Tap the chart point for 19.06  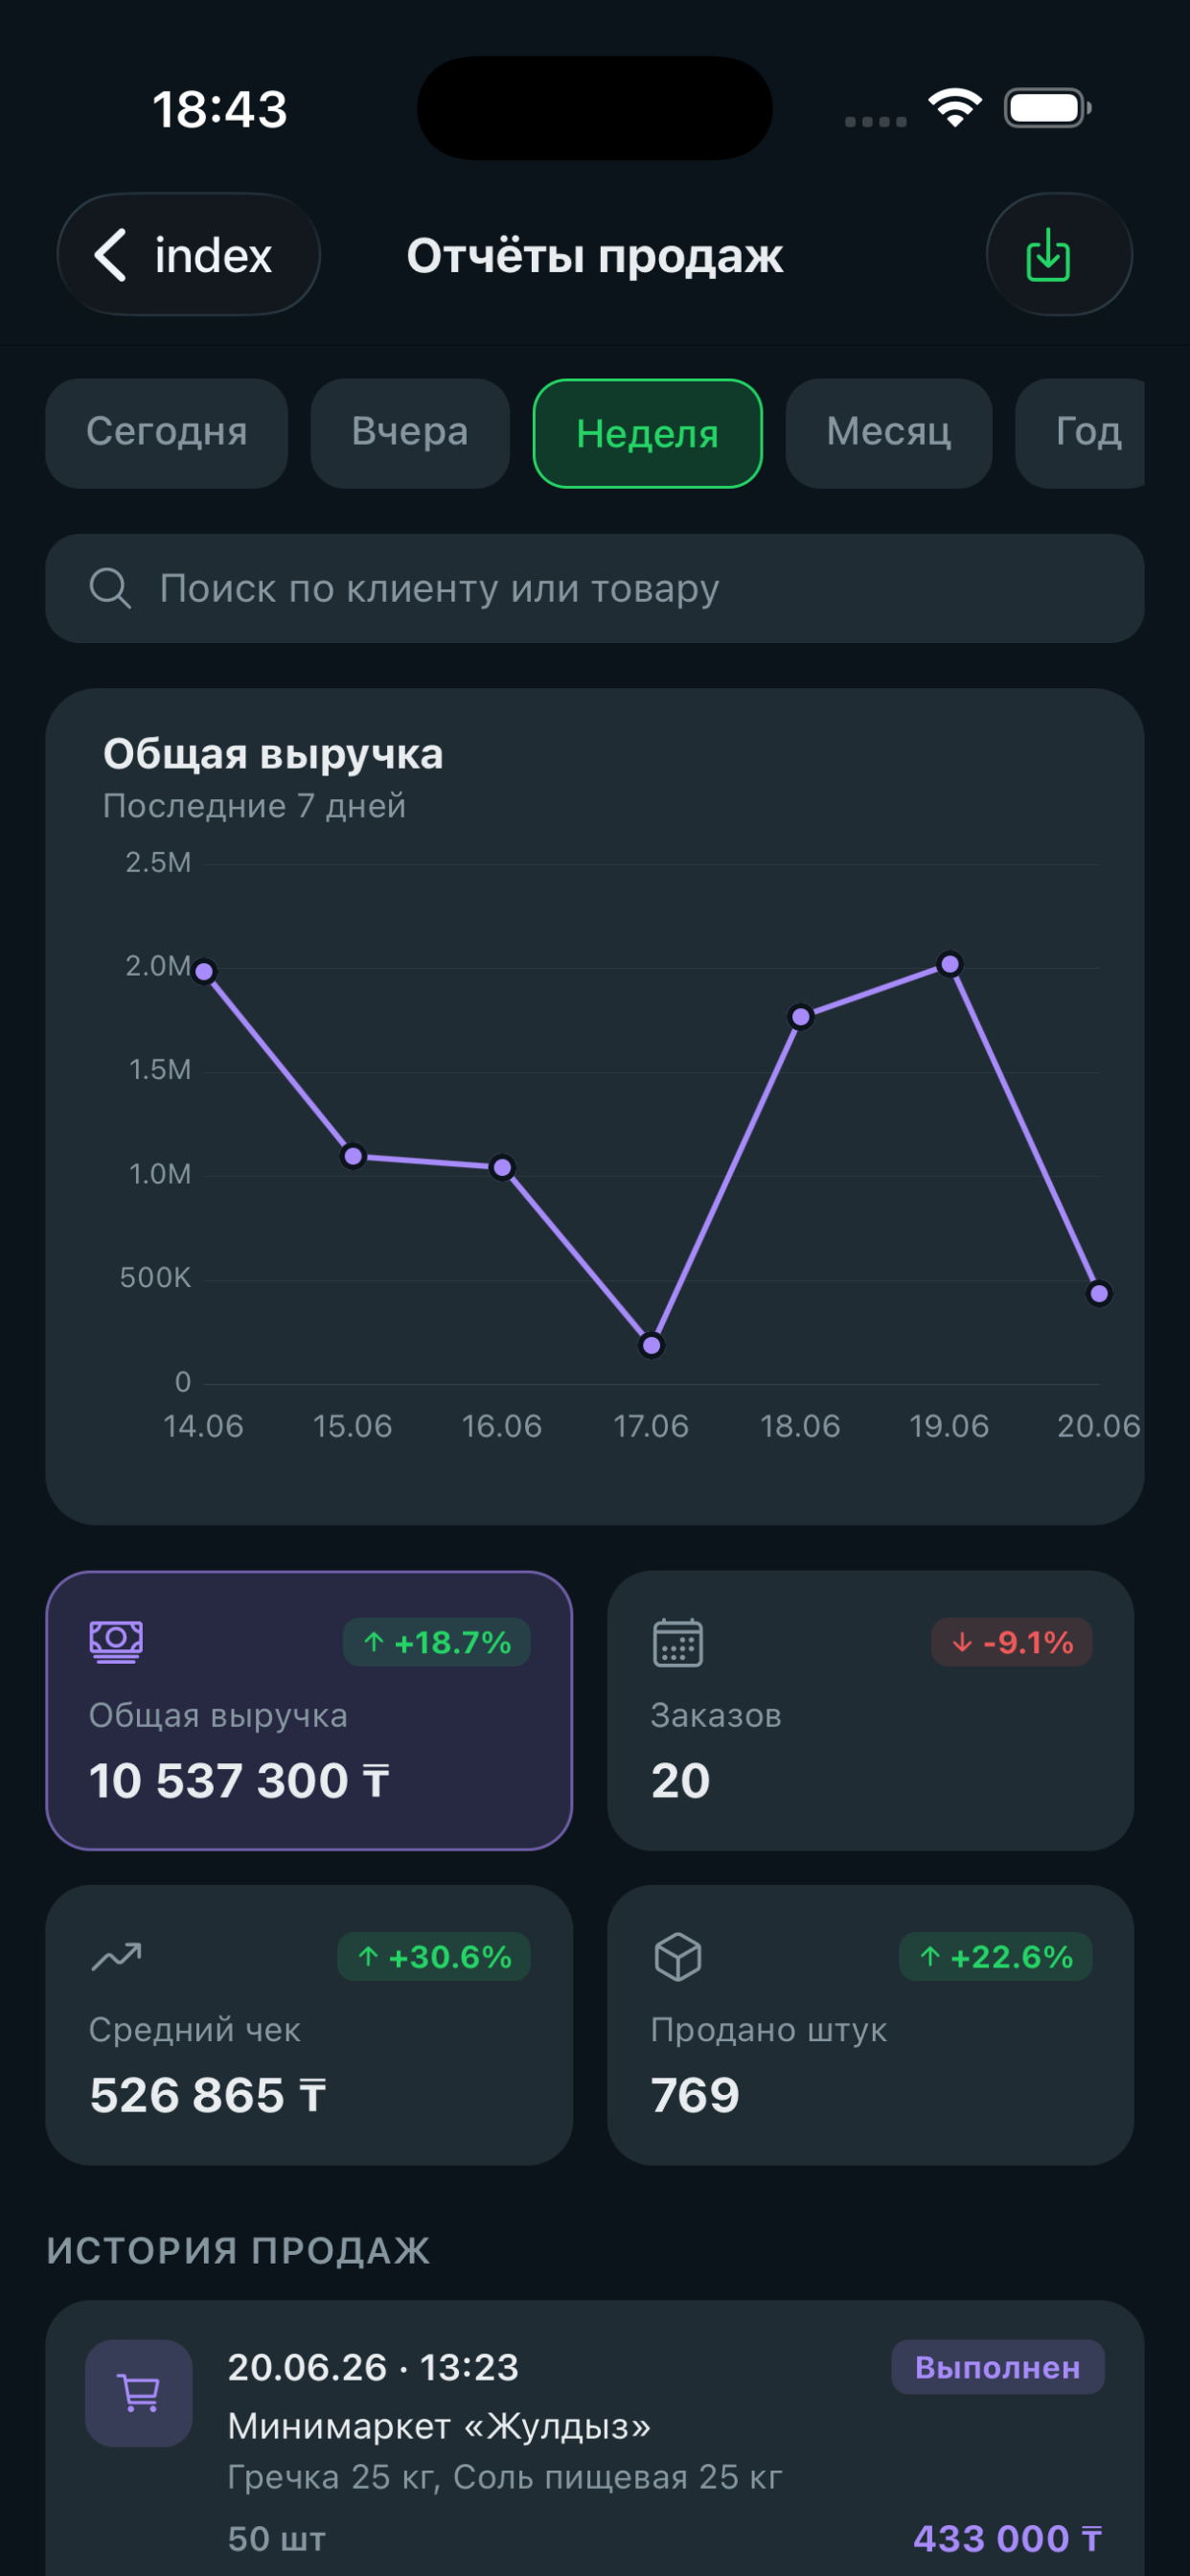(950, 964)
